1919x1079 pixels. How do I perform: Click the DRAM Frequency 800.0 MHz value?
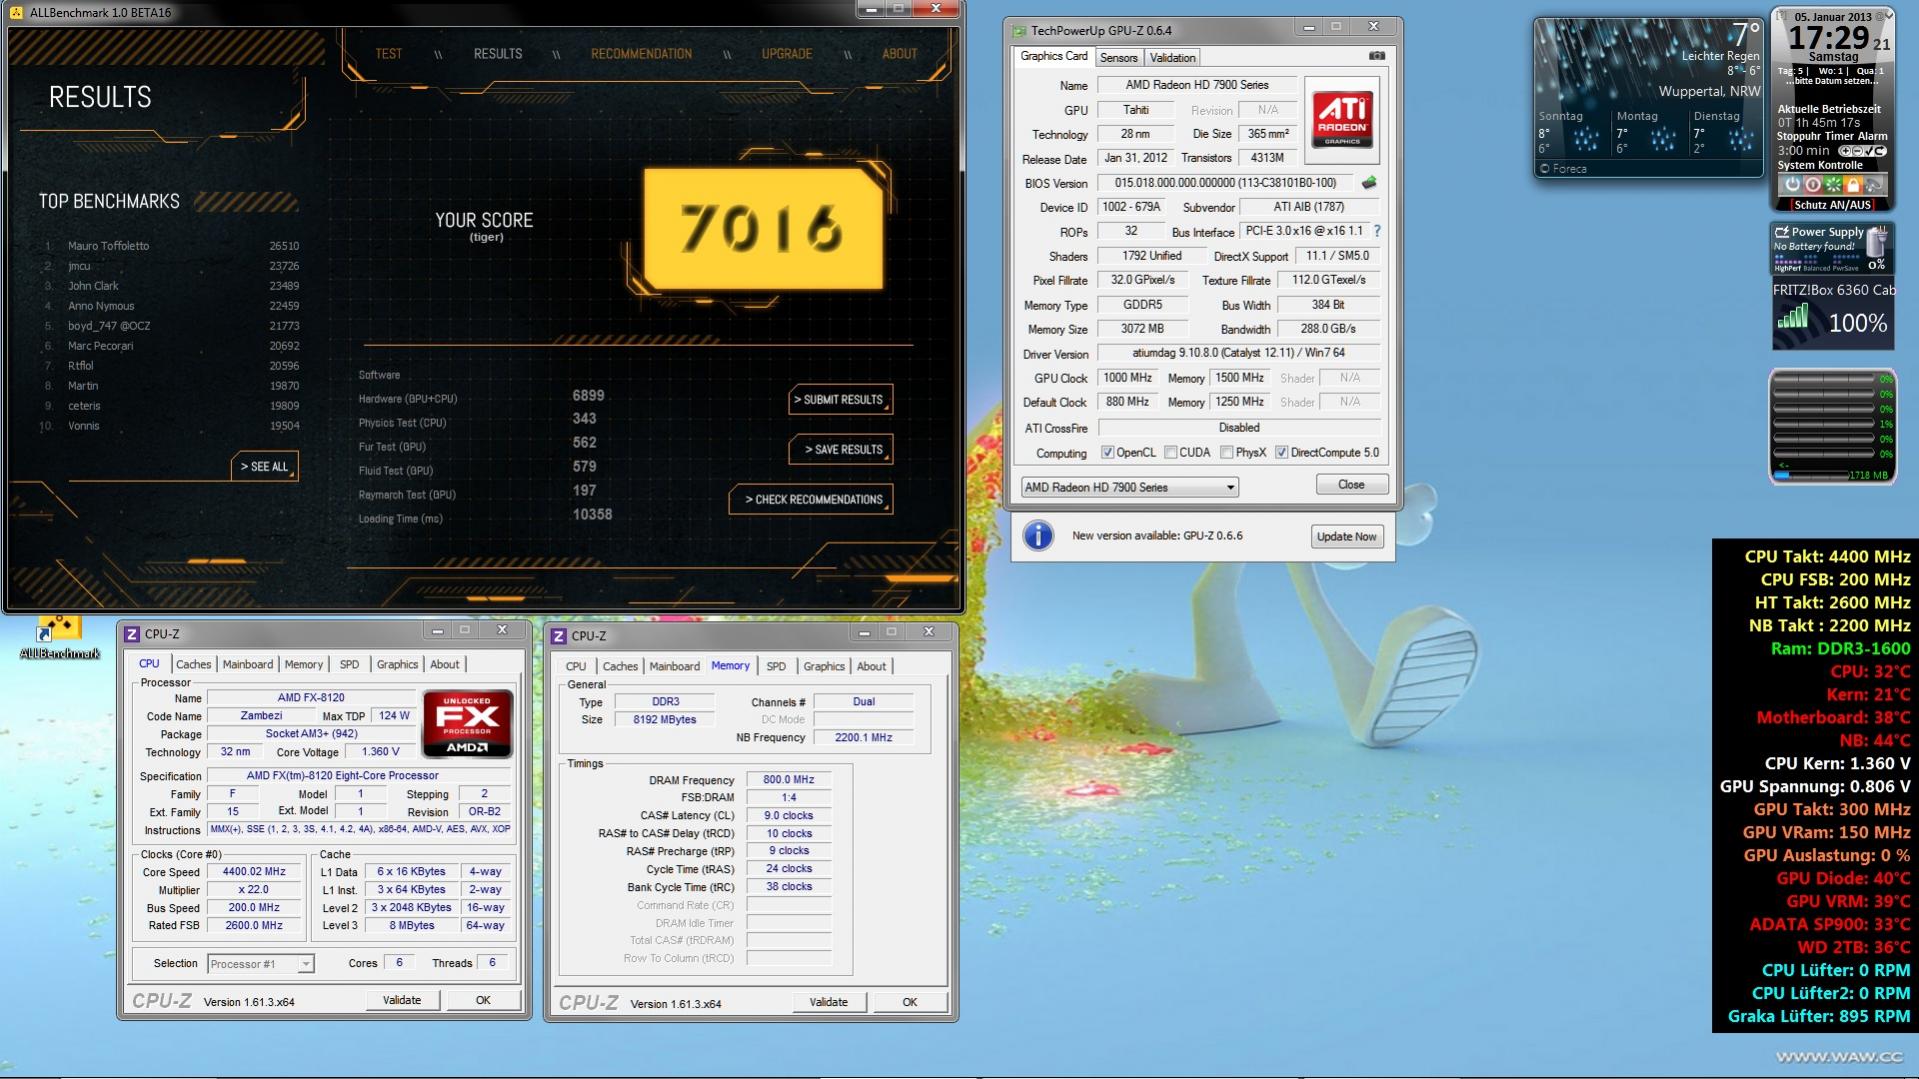[789, 780]
